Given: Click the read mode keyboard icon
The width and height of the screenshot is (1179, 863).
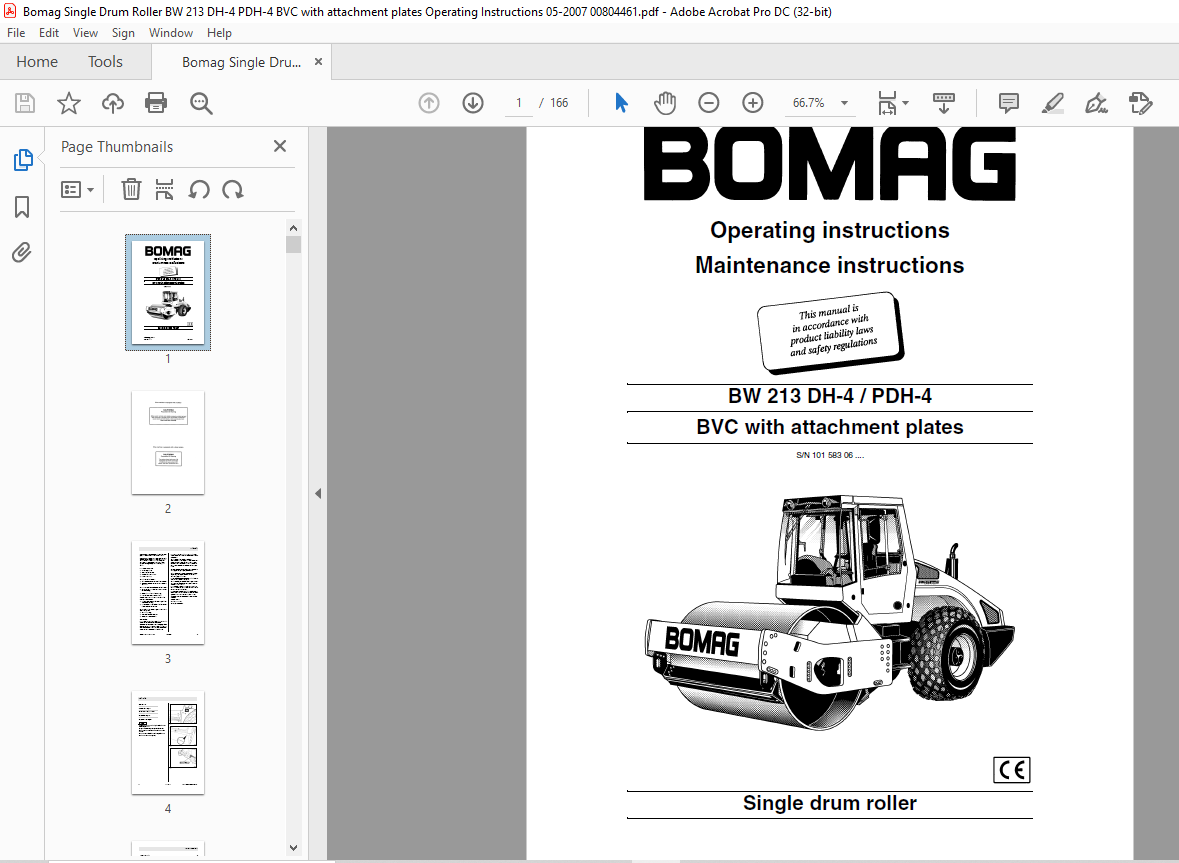Looking at the screenshot, I should (943, 103).
